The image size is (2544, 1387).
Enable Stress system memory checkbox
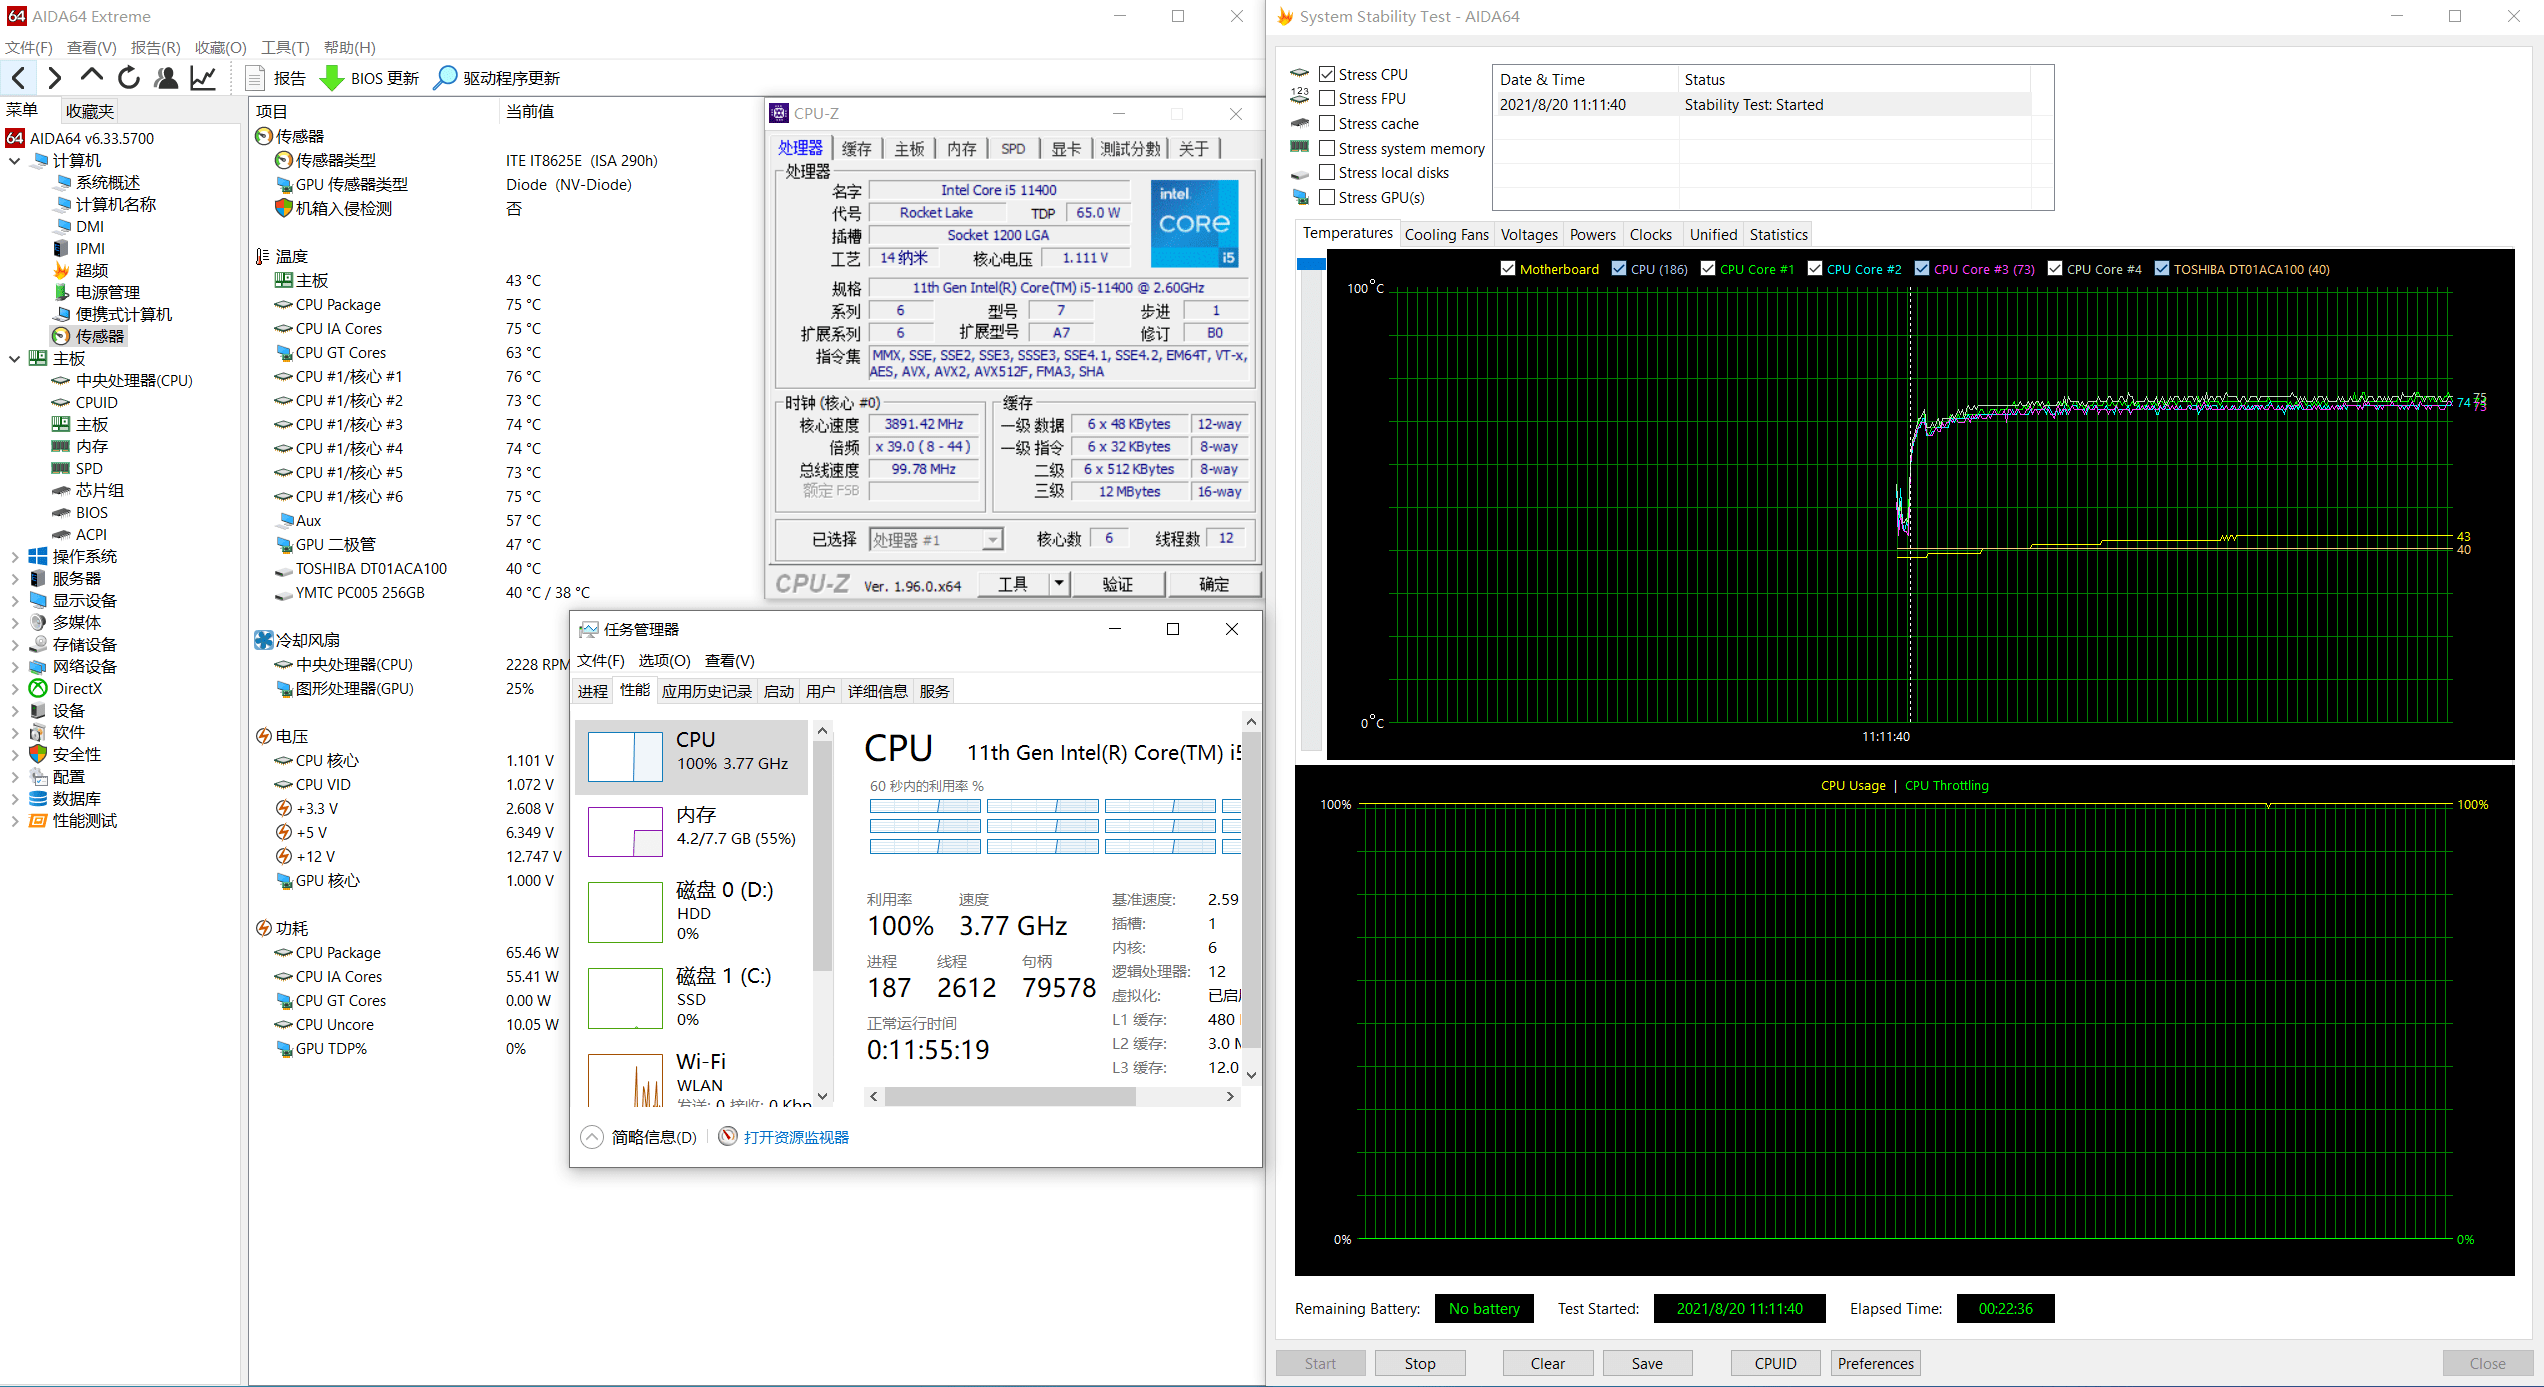1327,148
